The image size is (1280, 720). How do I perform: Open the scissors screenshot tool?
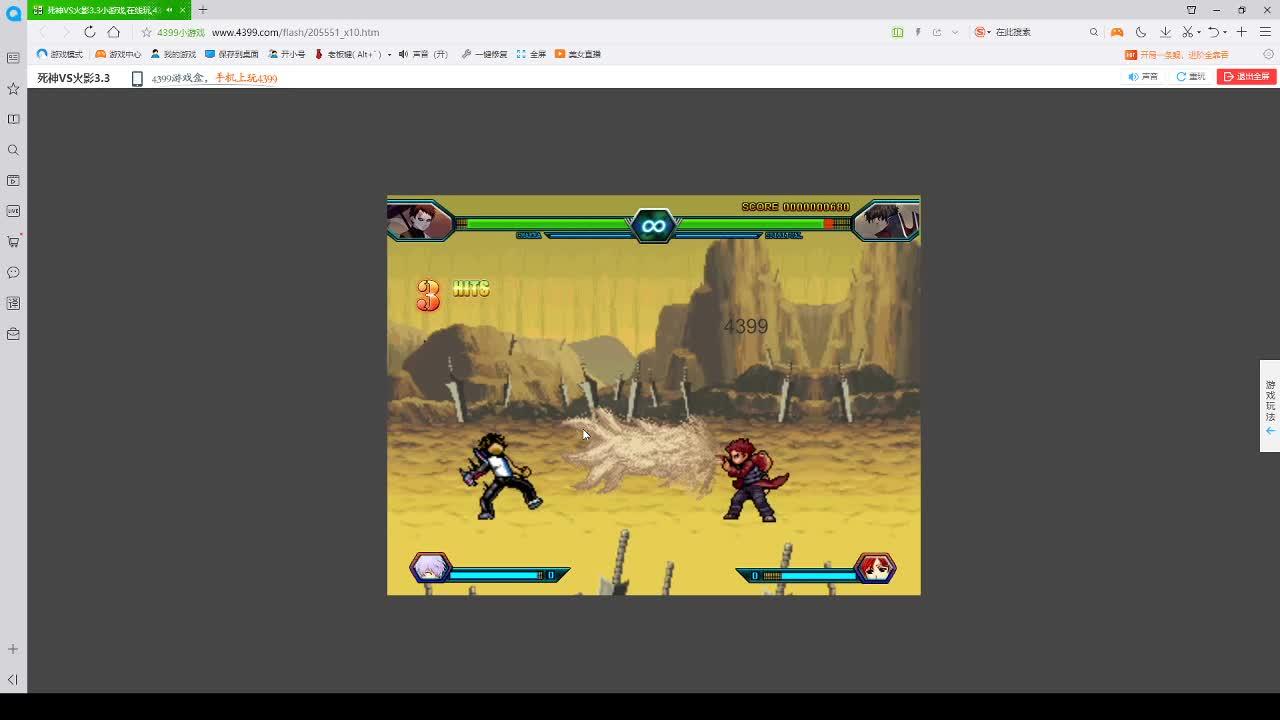click(x=1188, y=32)
